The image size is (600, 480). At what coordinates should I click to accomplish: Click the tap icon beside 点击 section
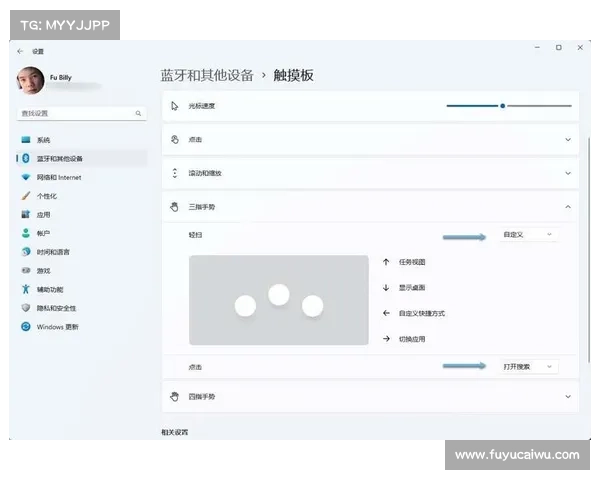[x=175, y=139]
